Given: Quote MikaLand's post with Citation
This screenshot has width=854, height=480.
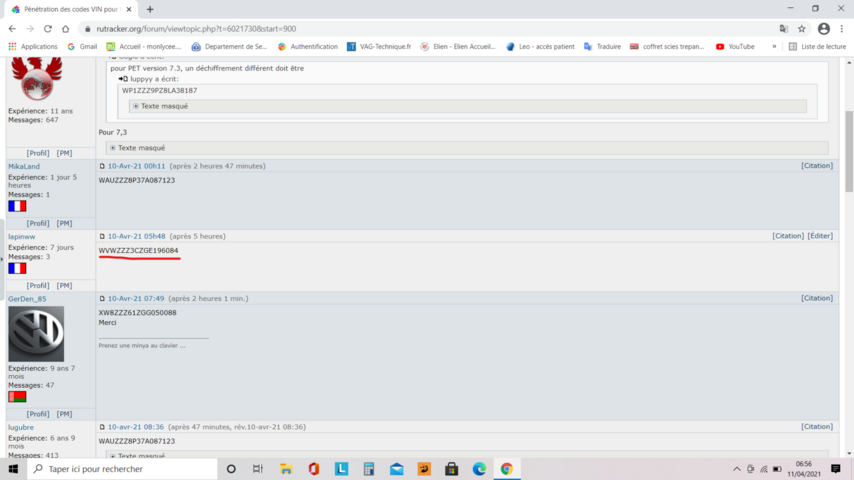Looking at the screenshot, I should coord(817,166).
